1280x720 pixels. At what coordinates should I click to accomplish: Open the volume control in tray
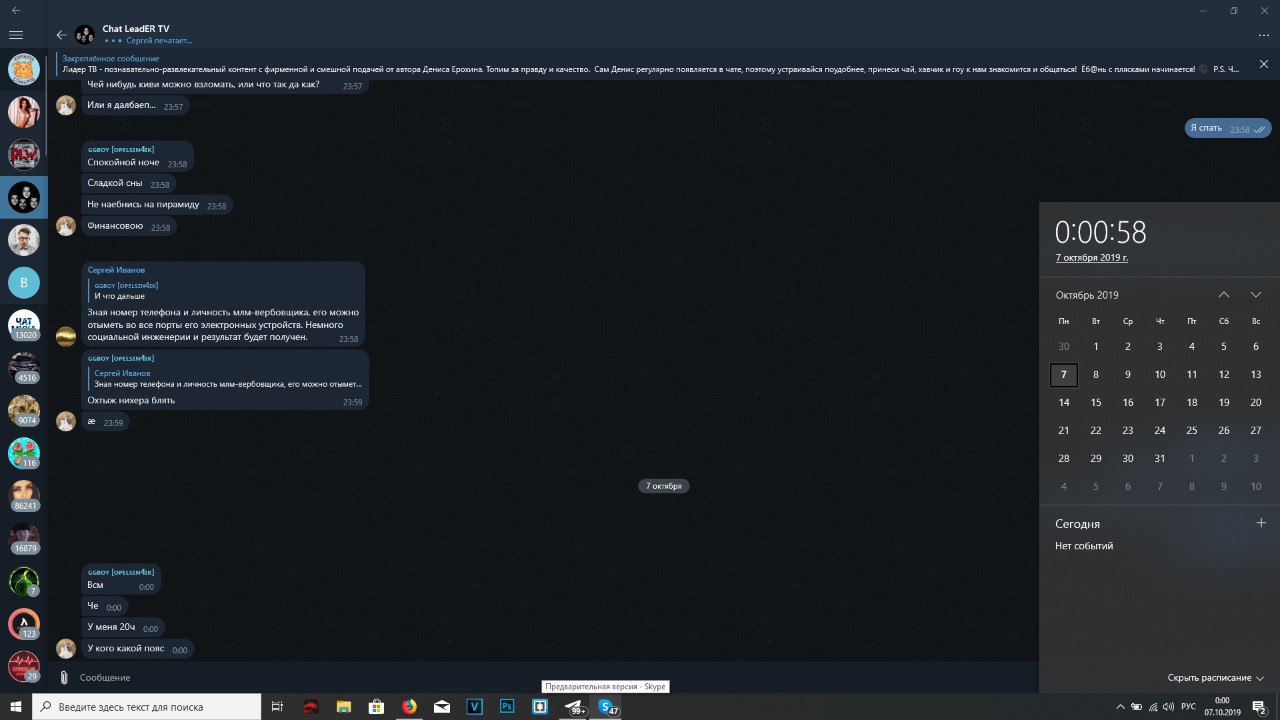click(1168, 707)
